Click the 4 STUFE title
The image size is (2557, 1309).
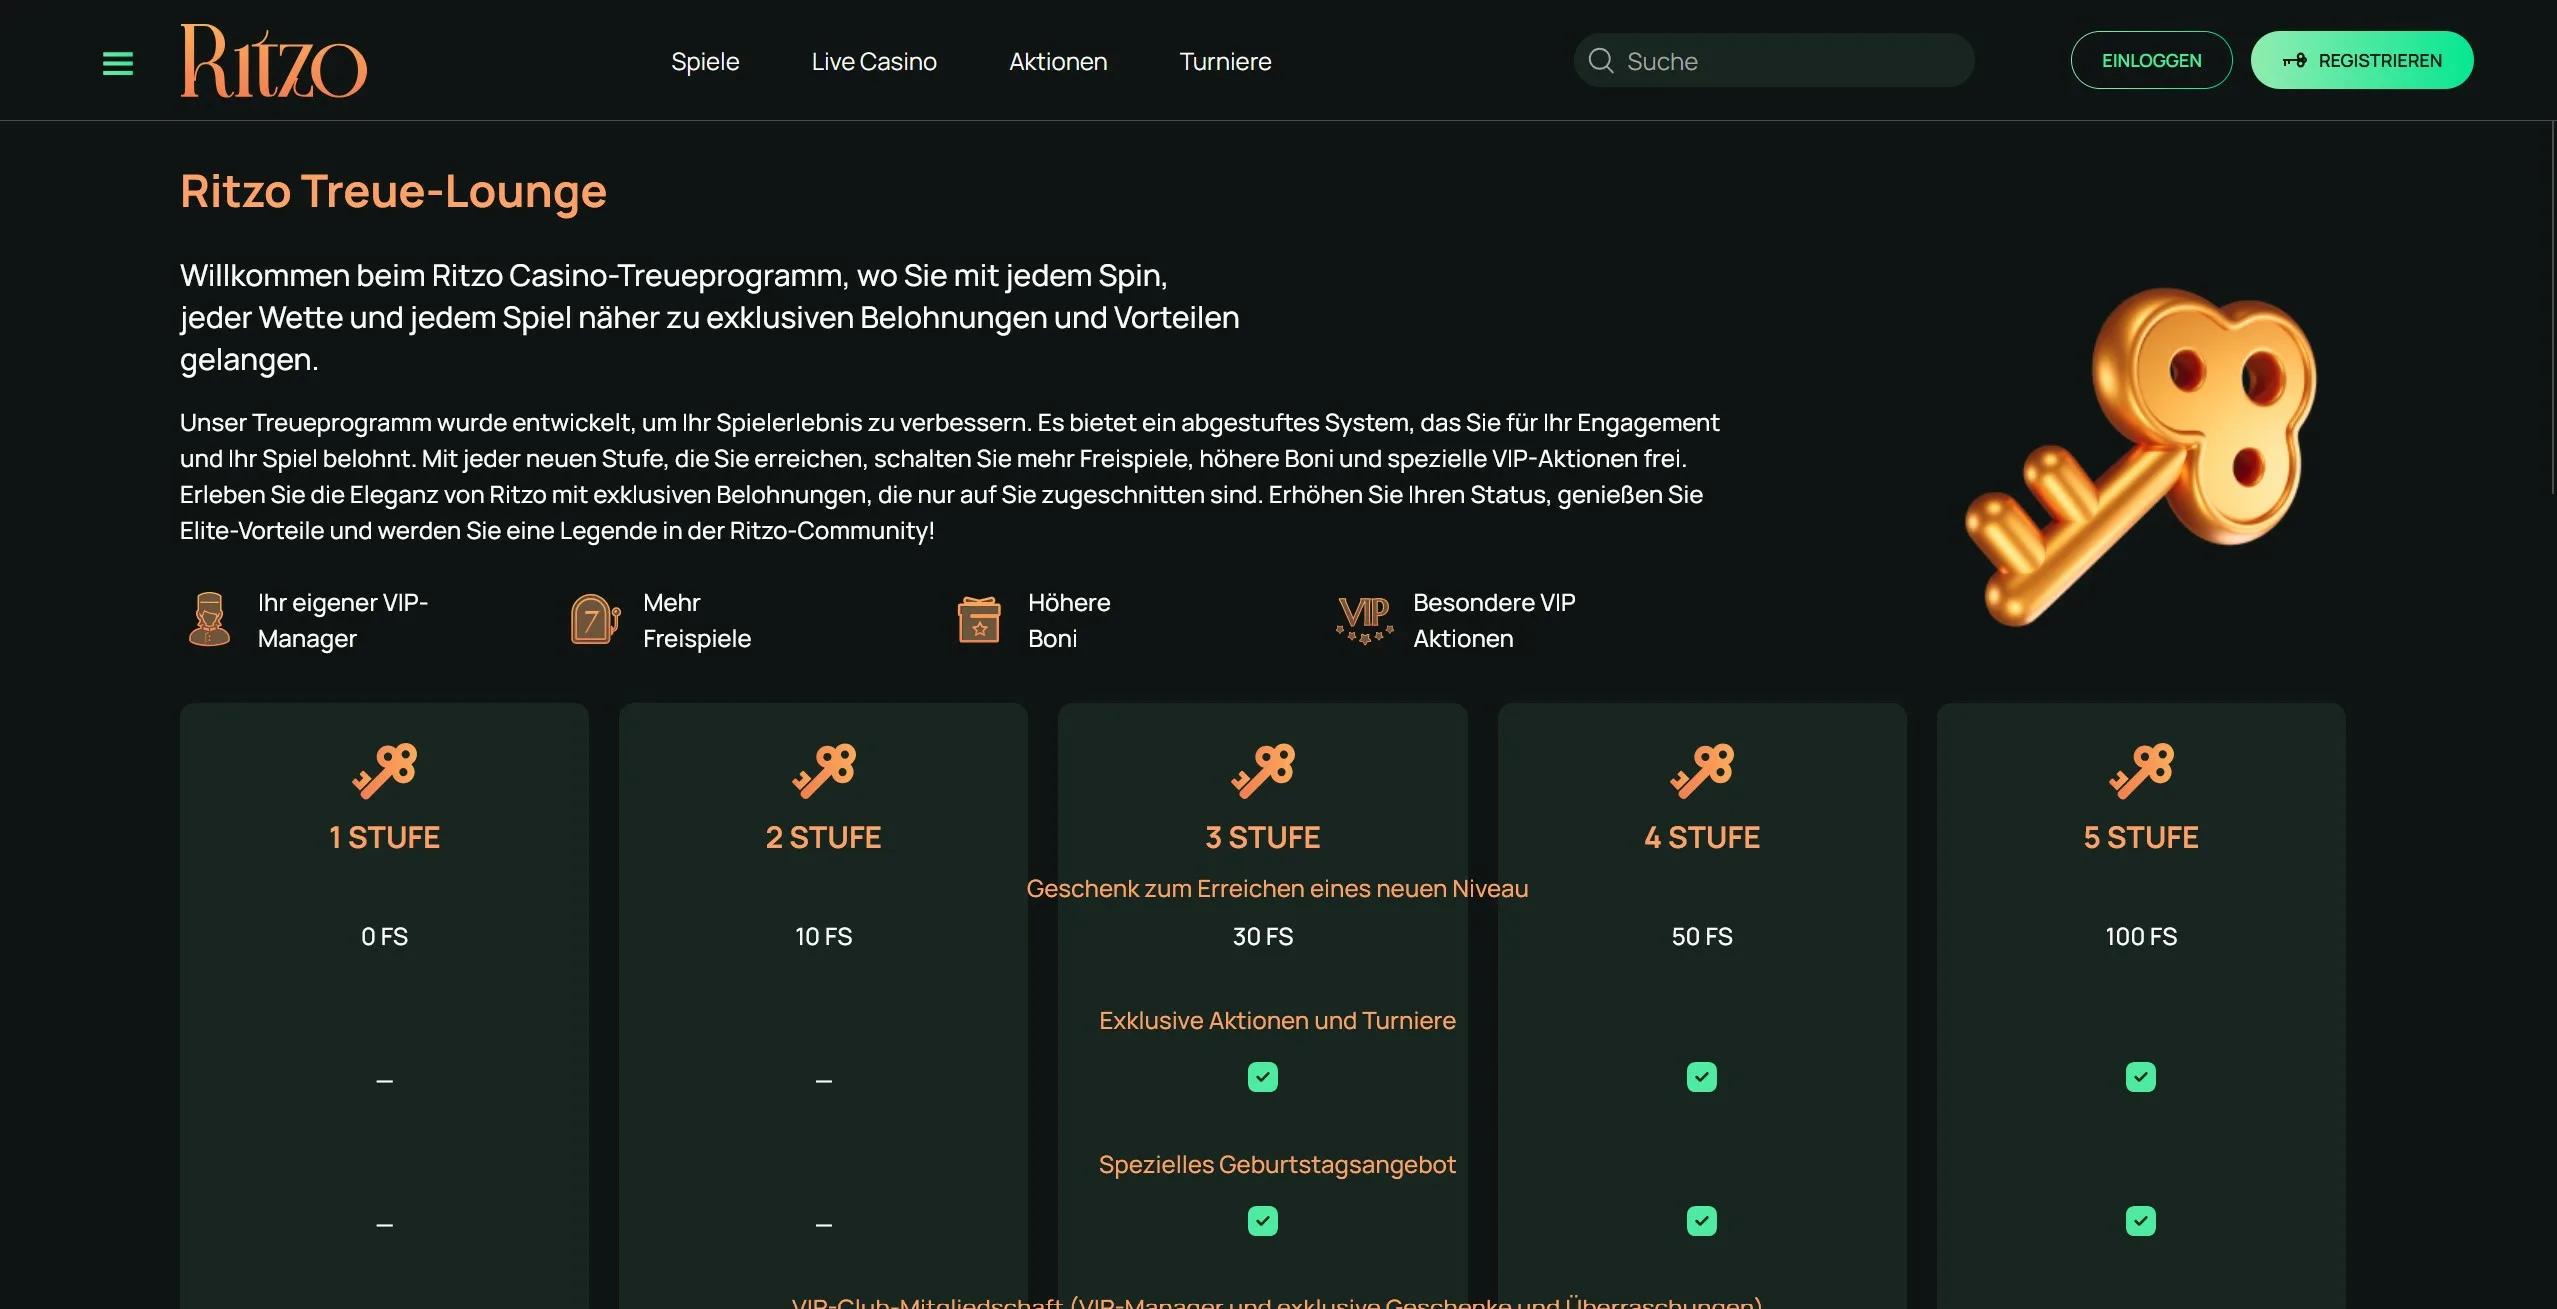(x=1702, y=837)
